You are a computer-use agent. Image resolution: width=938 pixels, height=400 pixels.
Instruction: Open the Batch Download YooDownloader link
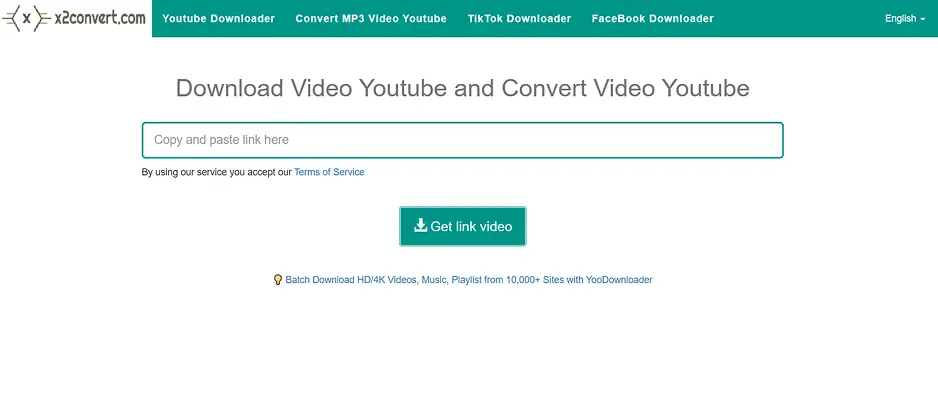tap(468, 279)
